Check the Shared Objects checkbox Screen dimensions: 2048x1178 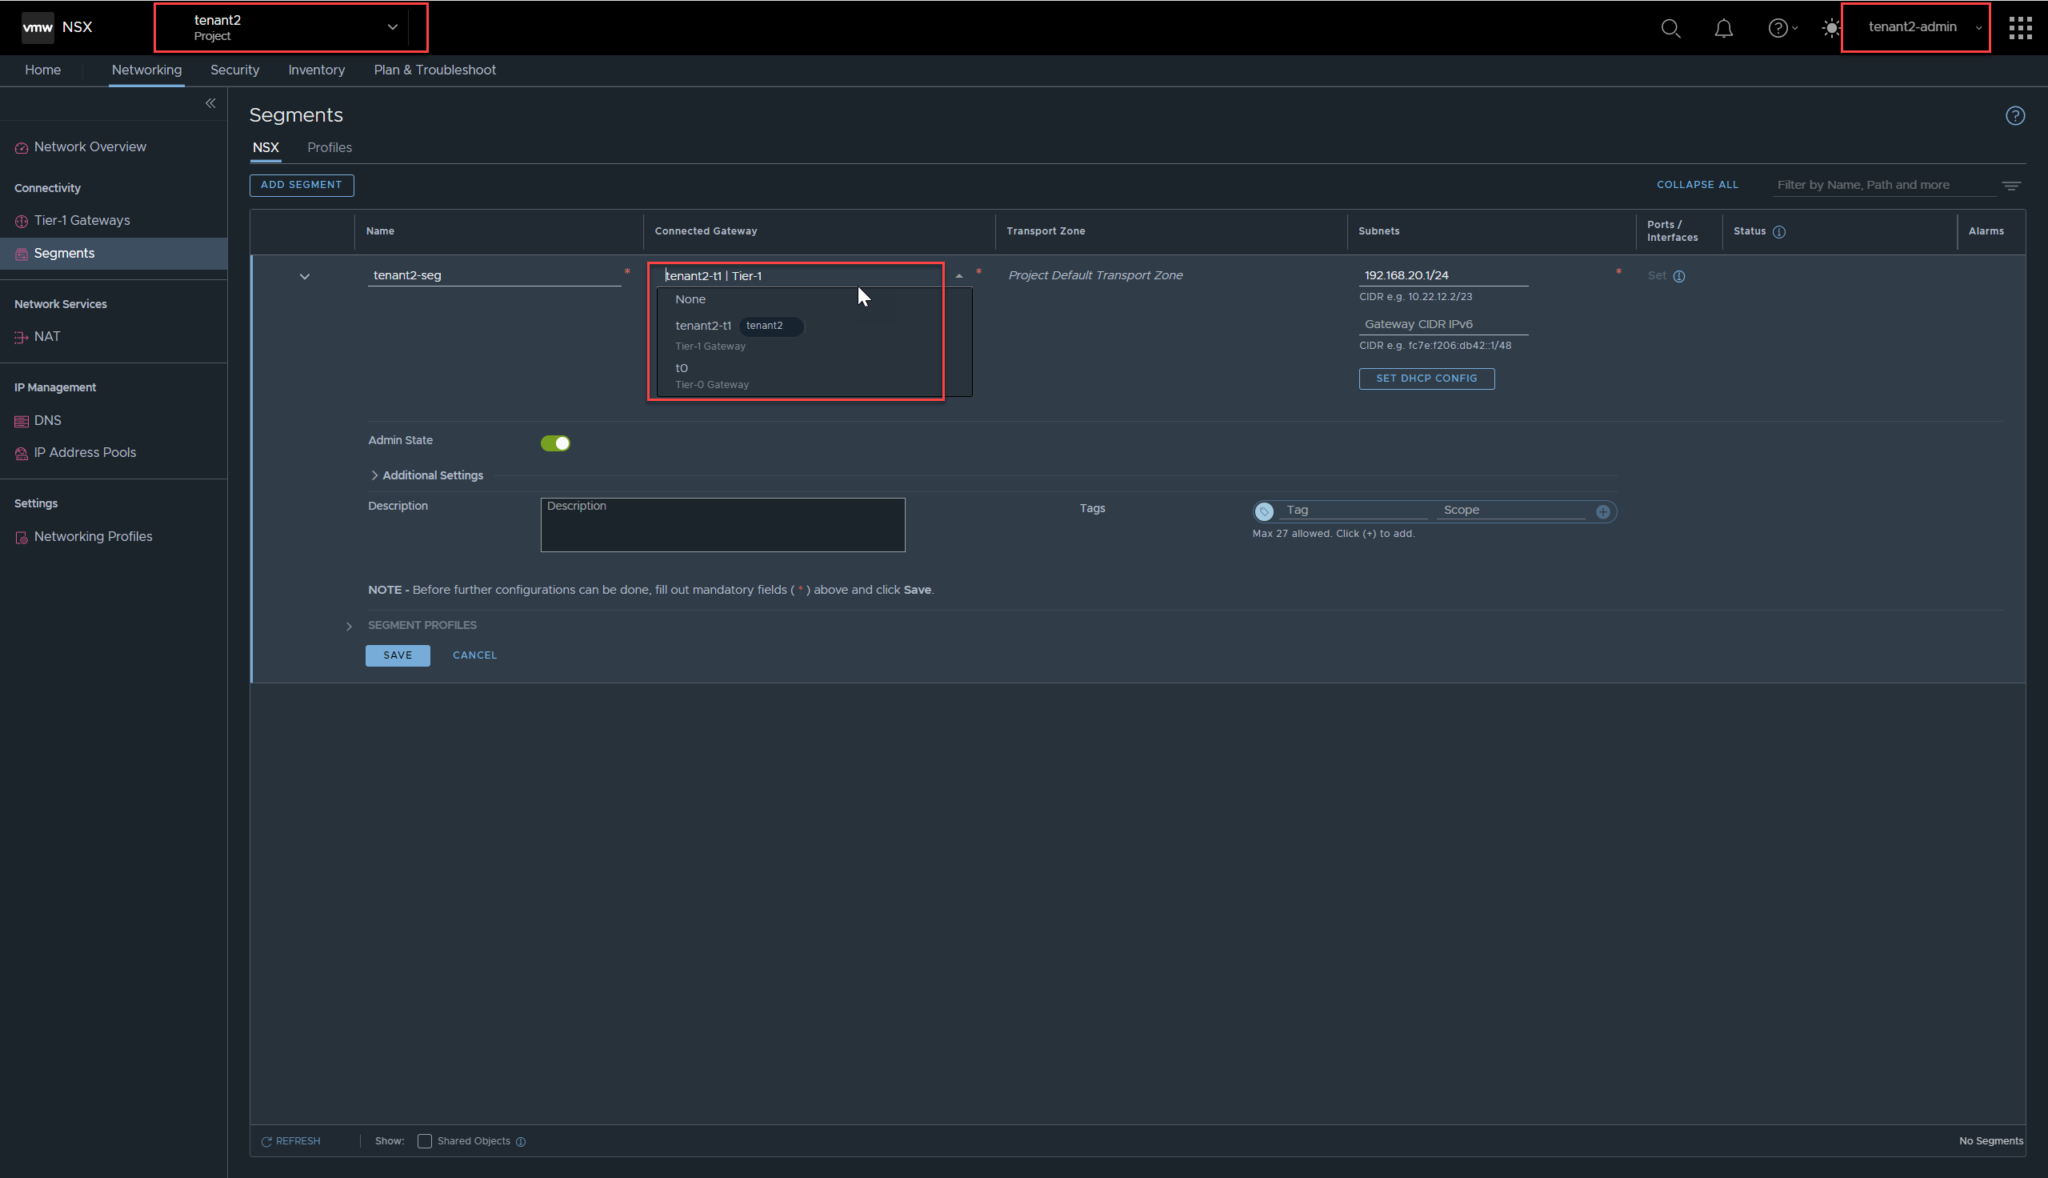click(424, 1141)
